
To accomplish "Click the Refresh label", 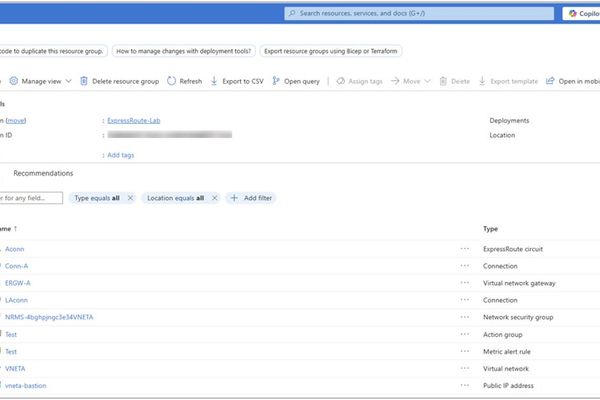I will point(191,81).
